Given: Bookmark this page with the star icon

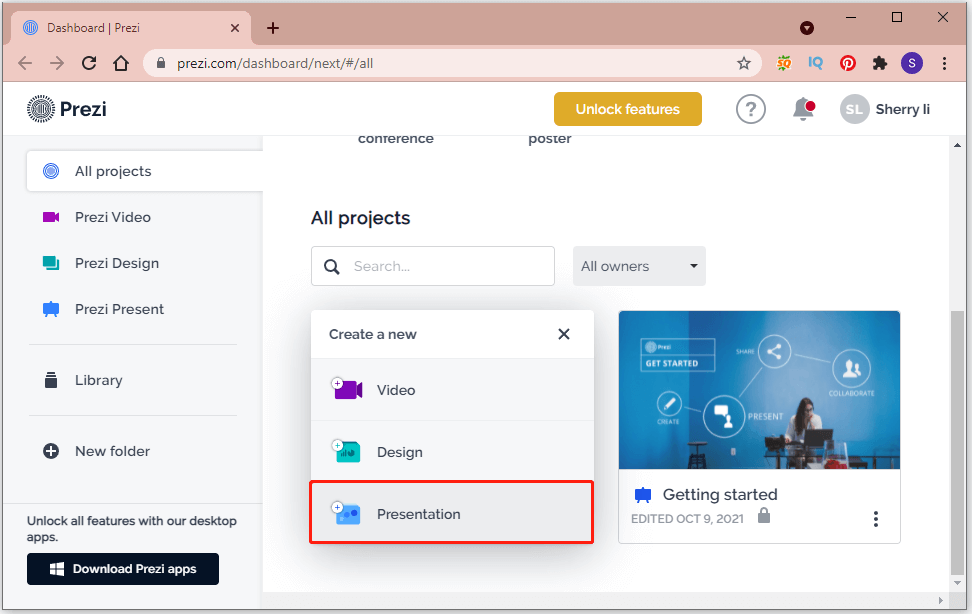Looking at the screenshot, I should click(x=744, y=63).
